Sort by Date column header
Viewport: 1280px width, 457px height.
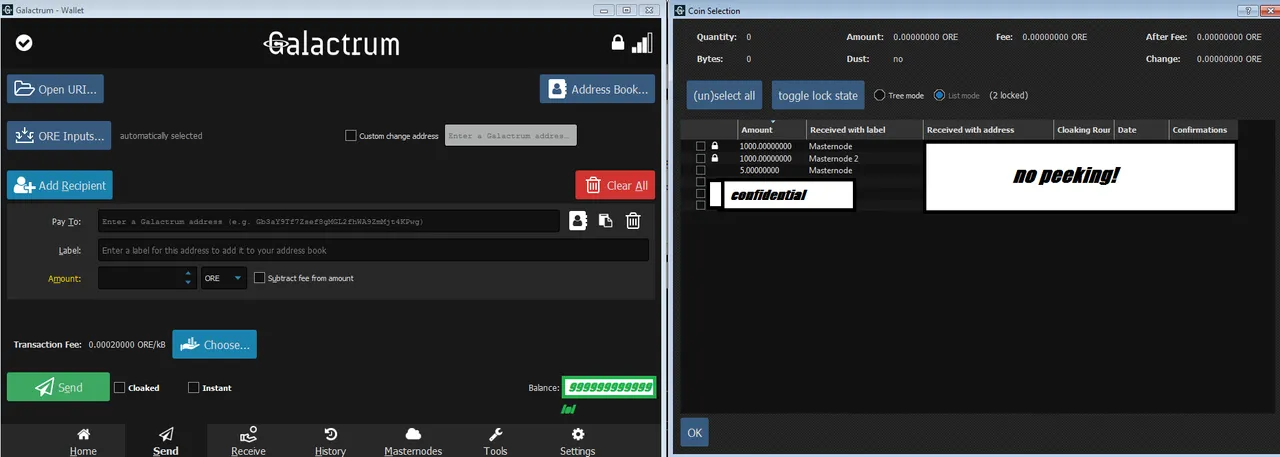tap(1142, 130)
